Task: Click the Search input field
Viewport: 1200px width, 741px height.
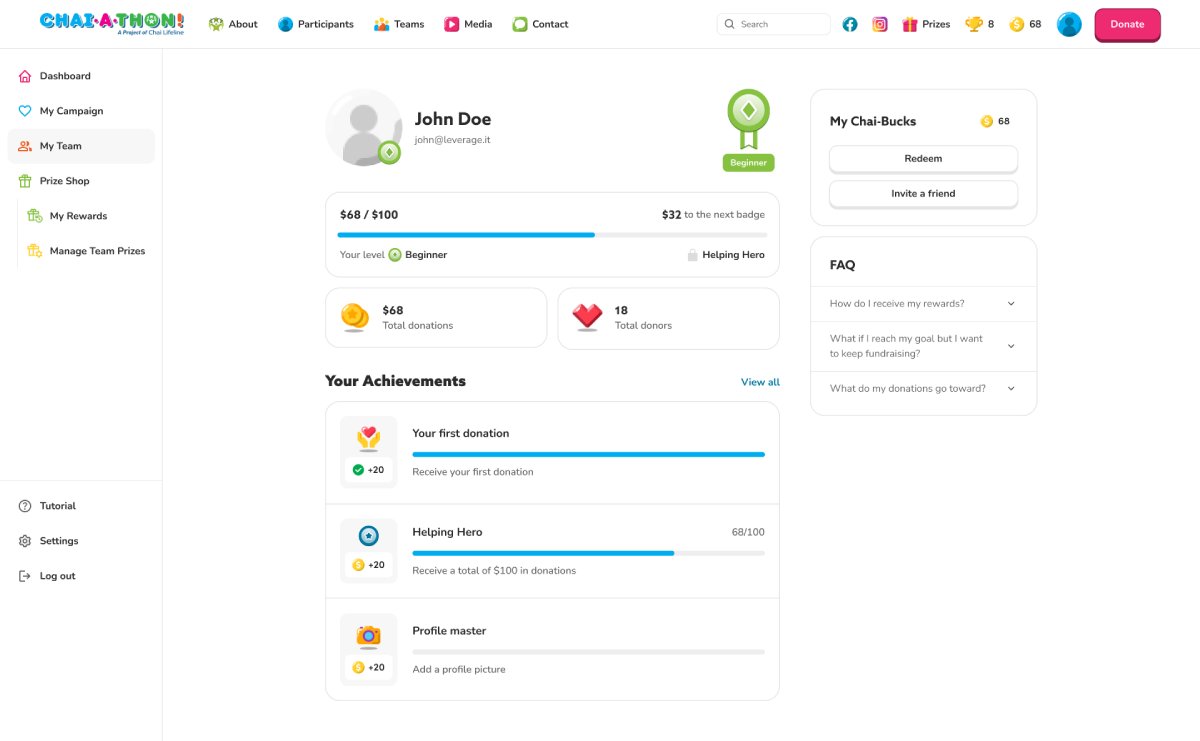Action: [x=774, y=24]
